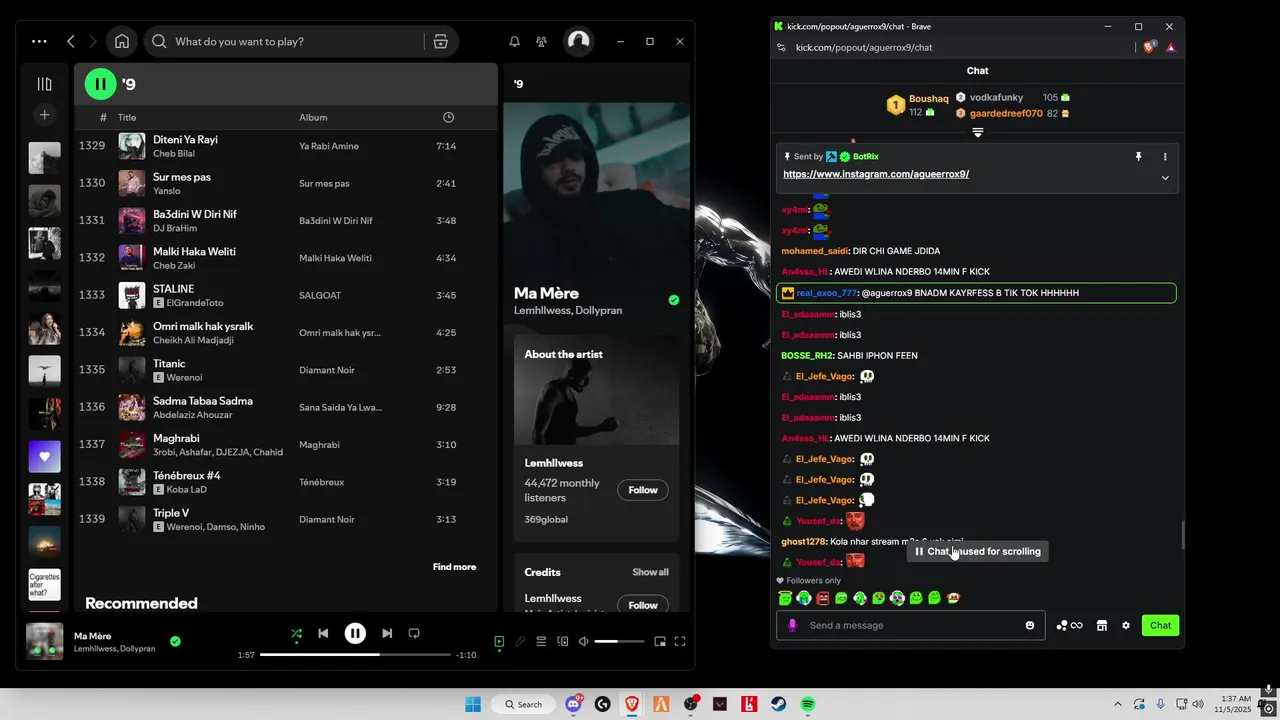The image size is (1280, 720).
Task: Show all credits
Action: click(650, 572)
